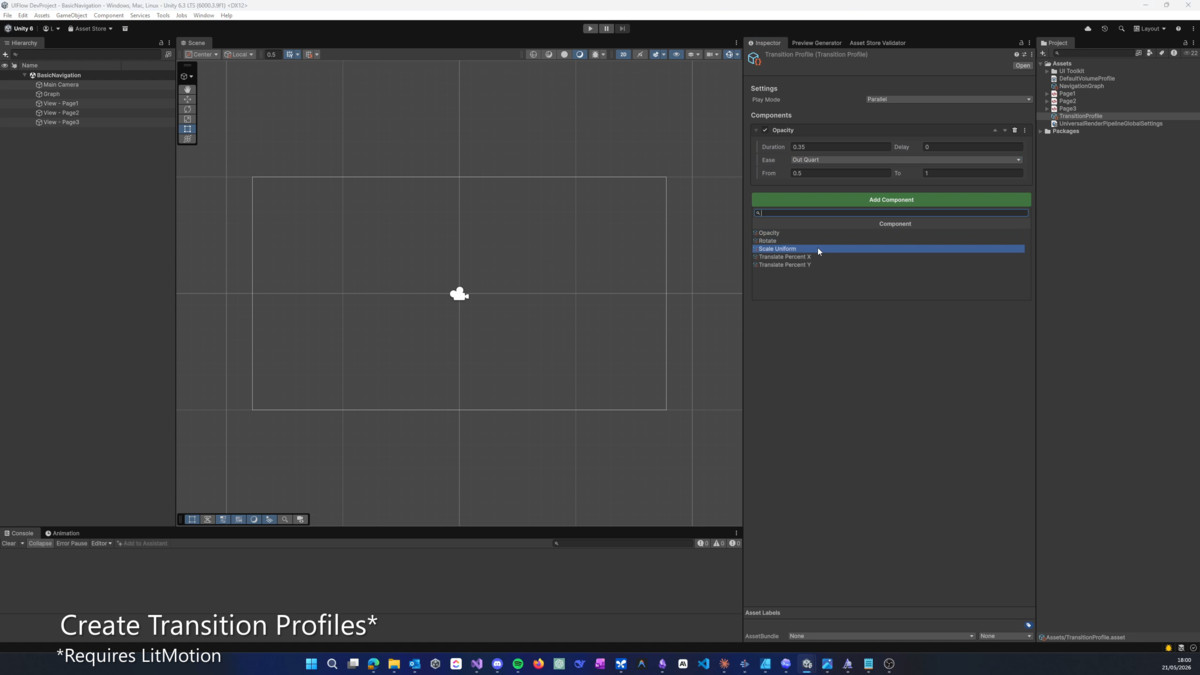This screenshot has width=1200, height=675.
Task: Choose Translate Percent X from the component list
Action: pos(888,257)
